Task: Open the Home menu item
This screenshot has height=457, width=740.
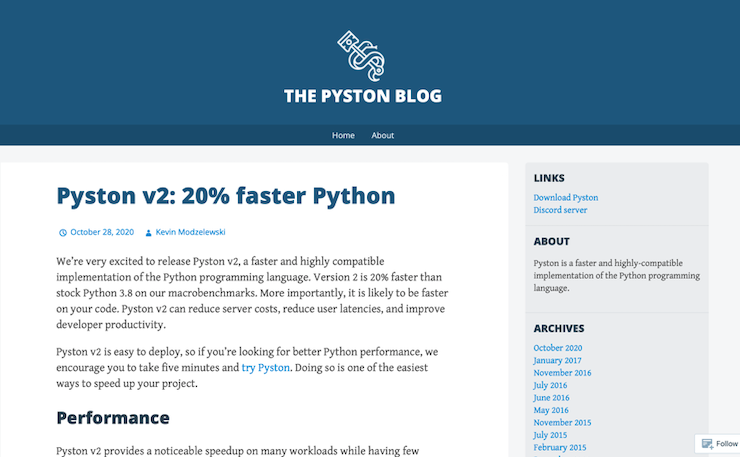Action: pos(343,135)
